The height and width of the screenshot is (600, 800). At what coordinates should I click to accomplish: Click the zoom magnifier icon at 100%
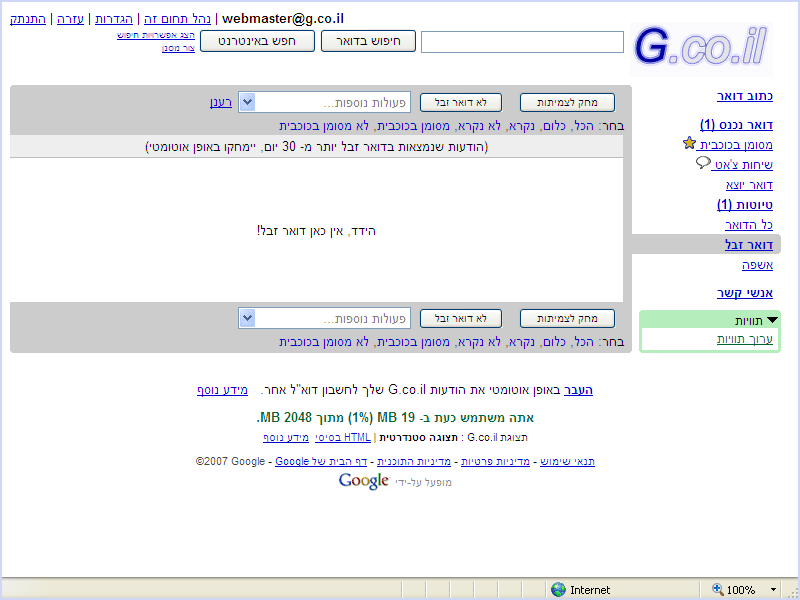coord(717,589)
